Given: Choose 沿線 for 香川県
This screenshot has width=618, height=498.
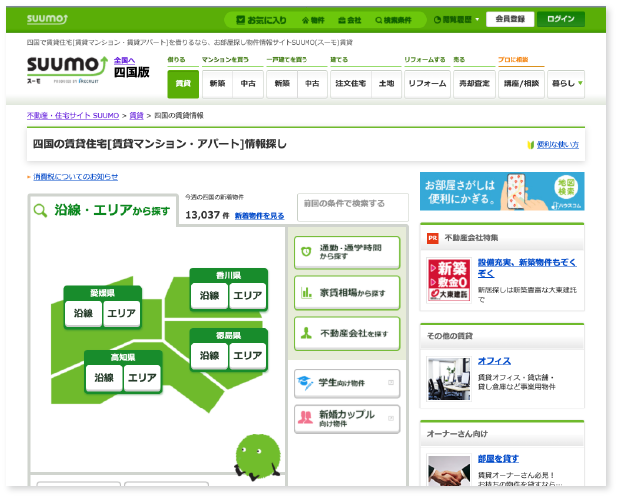Looking at the screenshot, I should (x=209, y=295).
